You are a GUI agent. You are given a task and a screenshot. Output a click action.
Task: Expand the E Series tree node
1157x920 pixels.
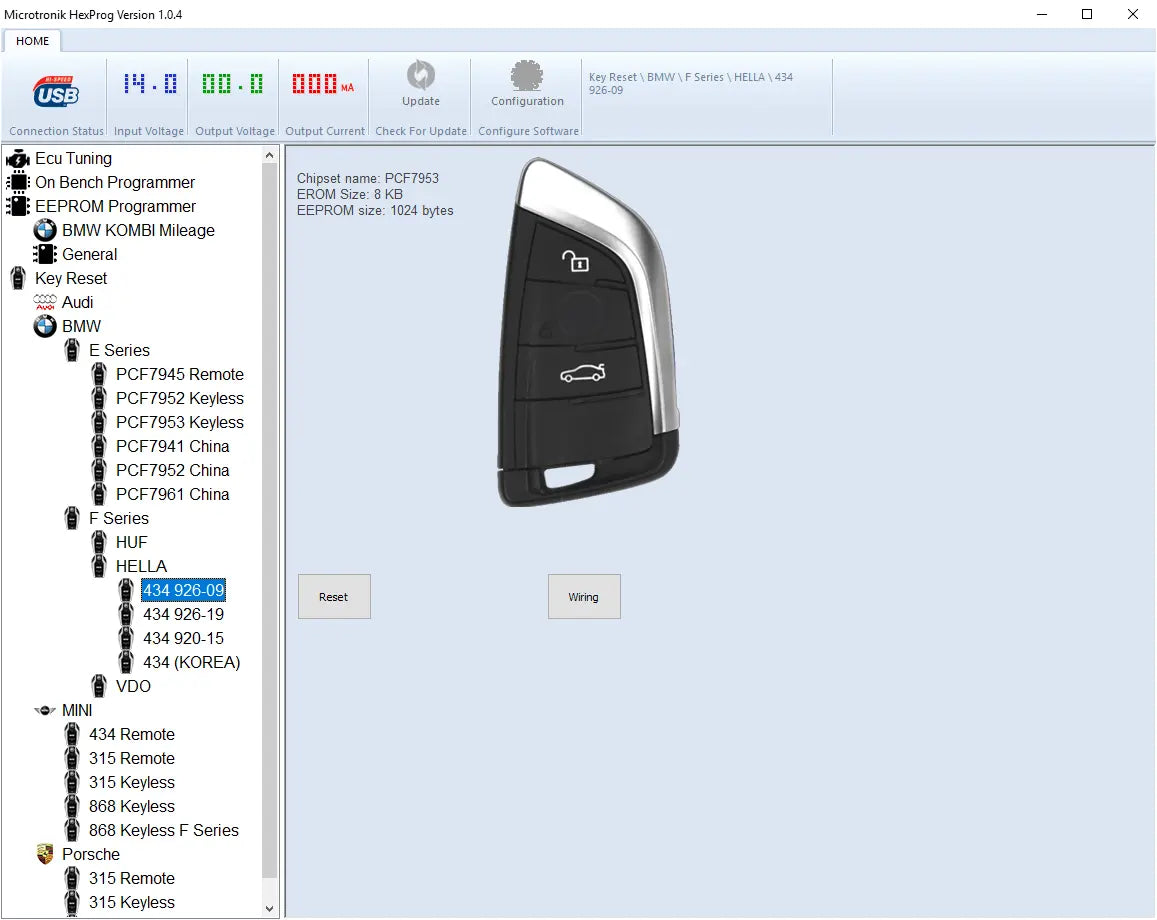(x=70, y=350)
